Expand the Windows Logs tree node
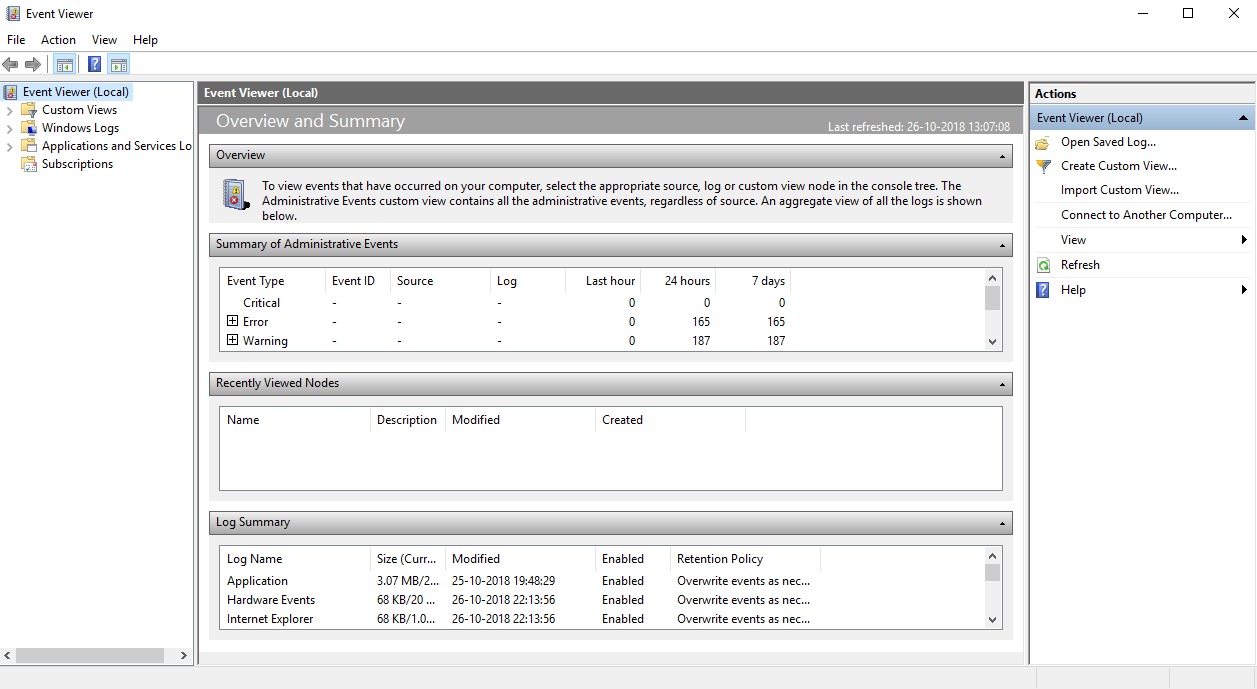Viewport: 1257px width, 689px height. (x=10, y=128)
